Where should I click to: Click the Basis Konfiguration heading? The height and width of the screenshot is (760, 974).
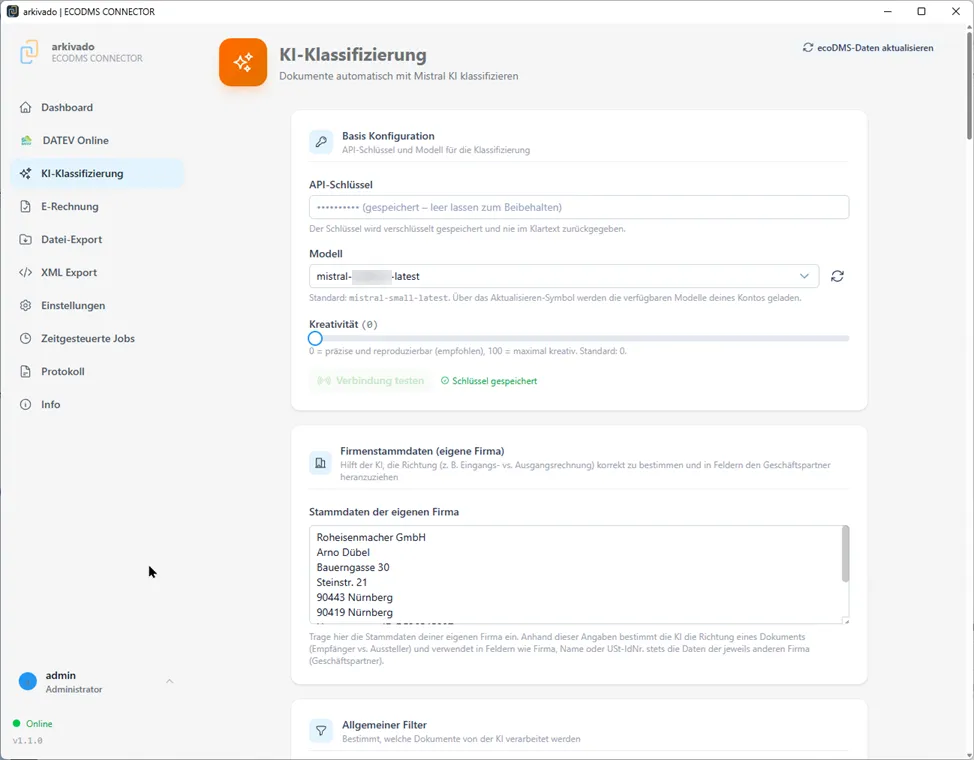point(388,135)
